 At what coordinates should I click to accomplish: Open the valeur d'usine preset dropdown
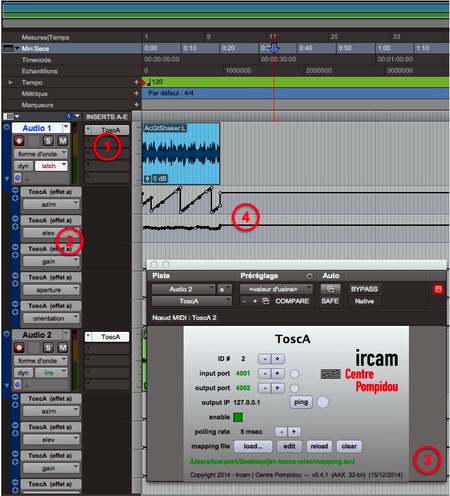click(x=276, y=289)
